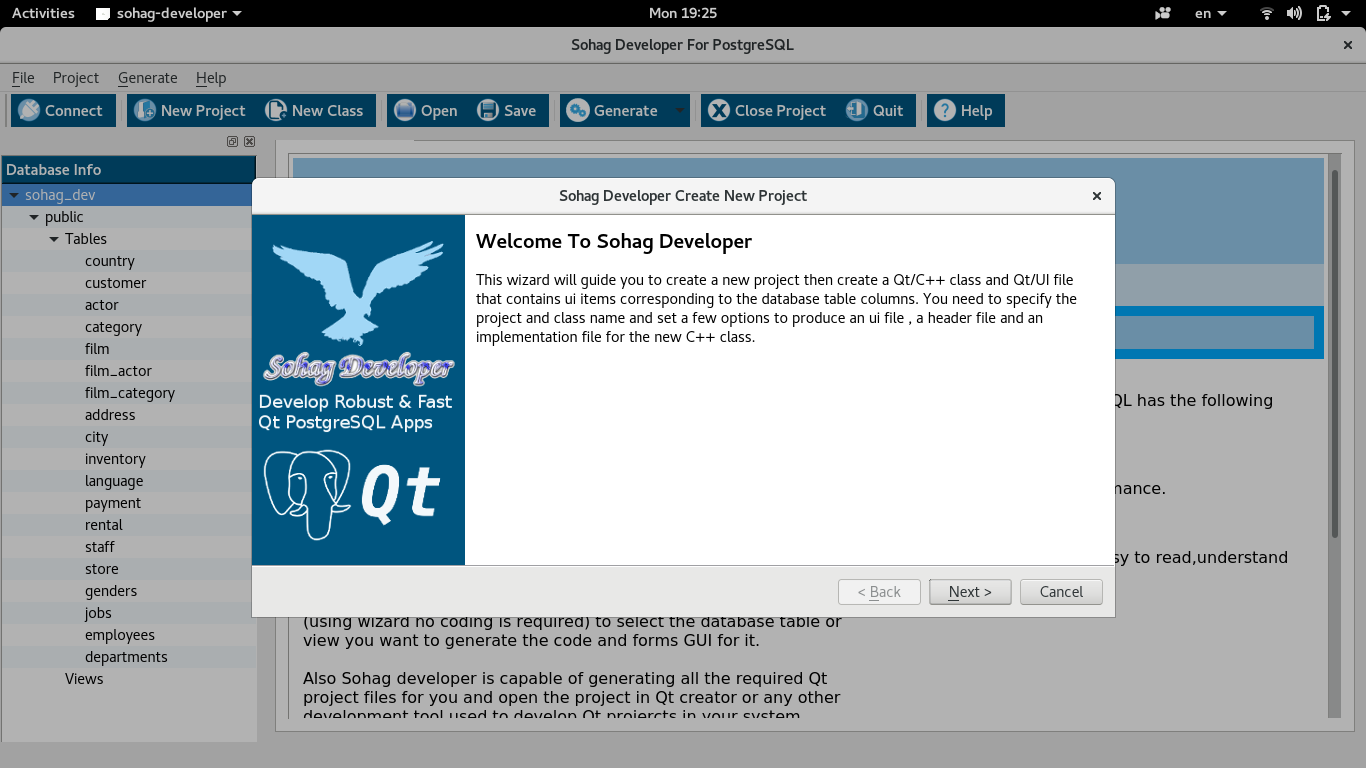Select the payment table
This screenshot has height=768, width=1366.
click(x=113, y=503)
